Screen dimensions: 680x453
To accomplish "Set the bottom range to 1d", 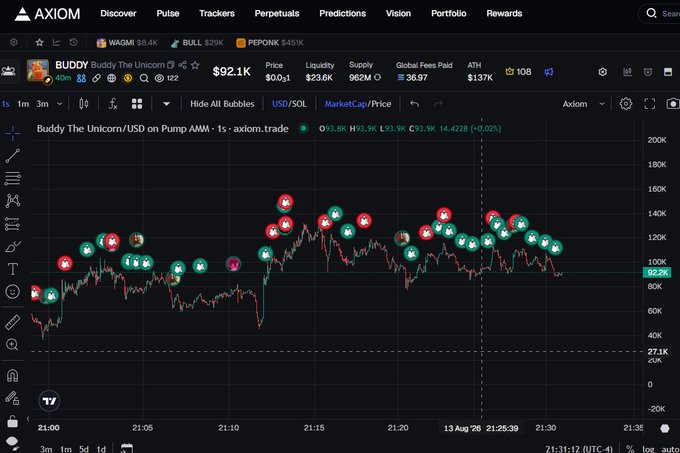I will pos(101,449).
